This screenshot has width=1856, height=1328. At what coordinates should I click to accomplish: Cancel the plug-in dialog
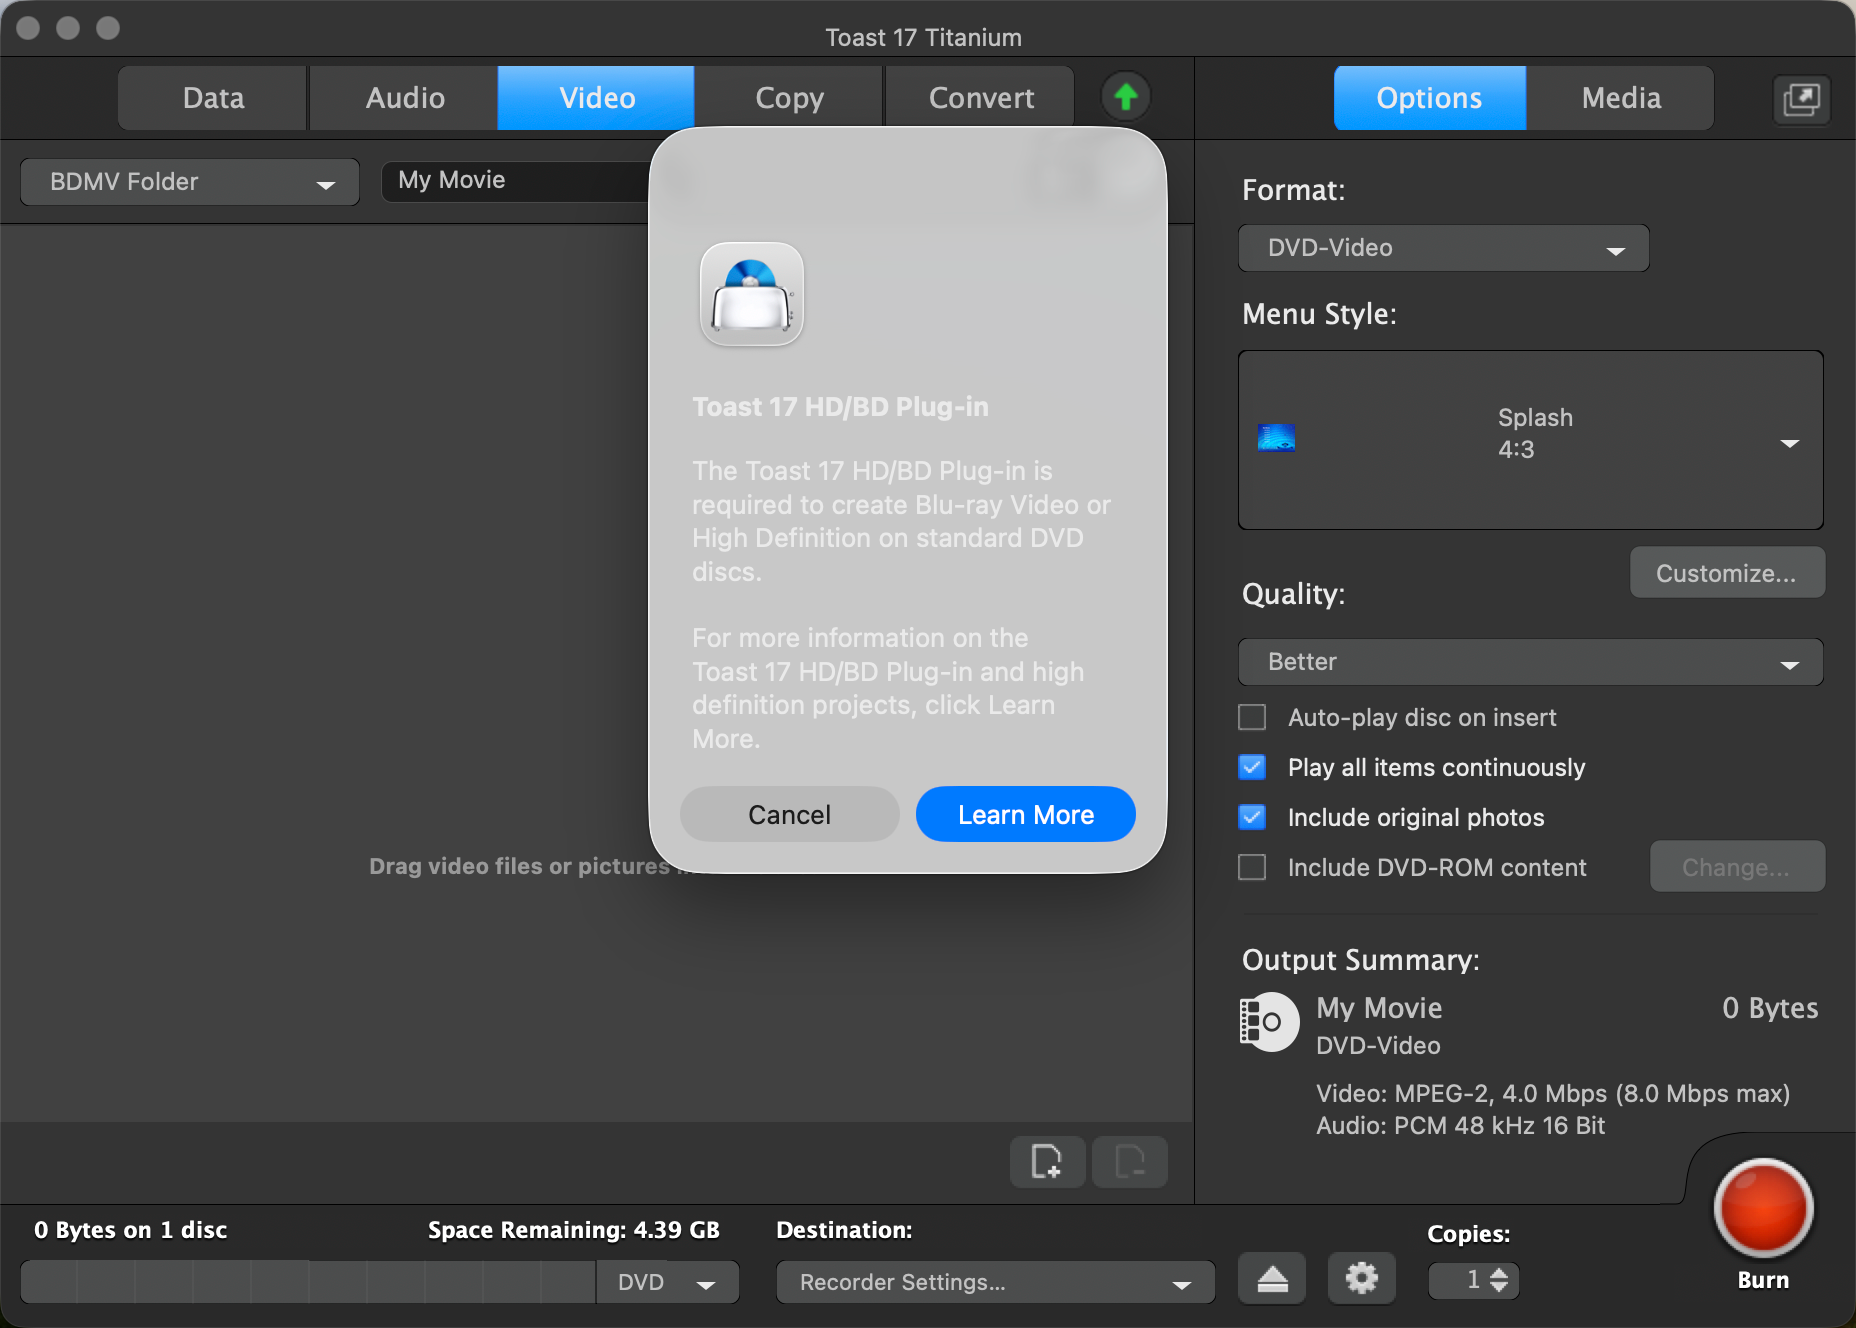click(x=789, y=815)
